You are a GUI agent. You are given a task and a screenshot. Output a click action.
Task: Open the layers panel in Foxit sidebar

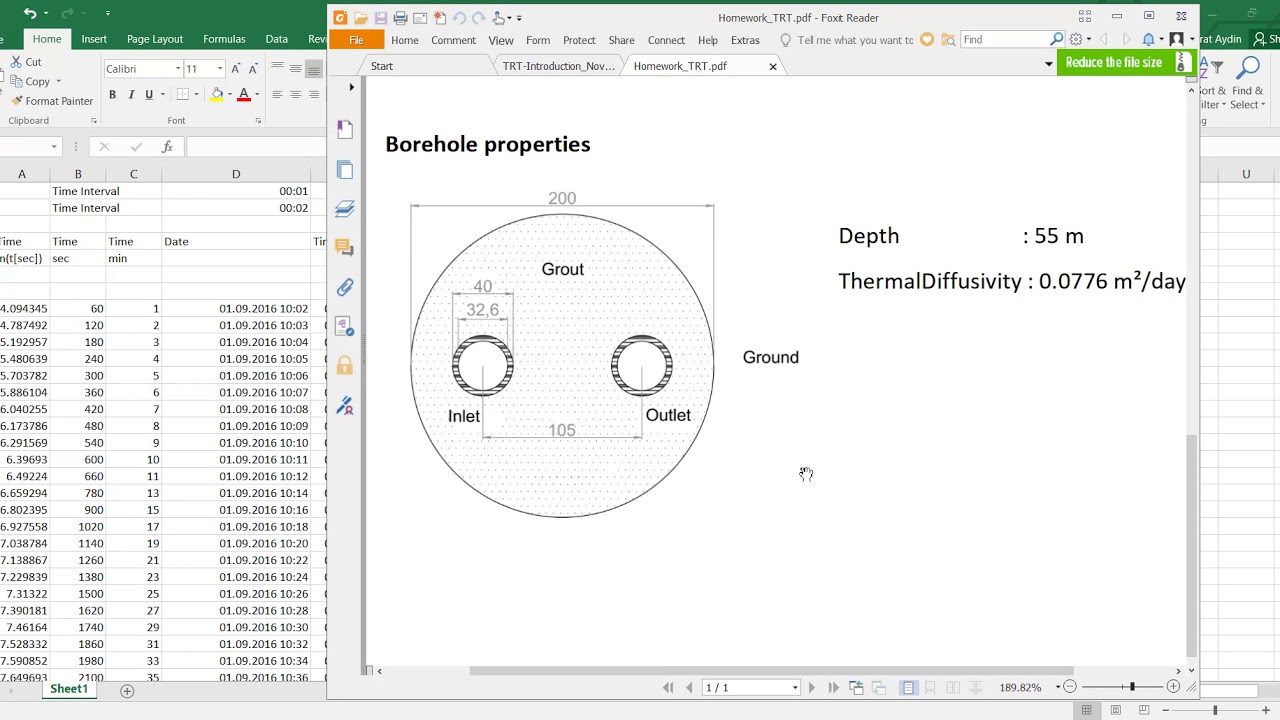click(x=345, y=208)
